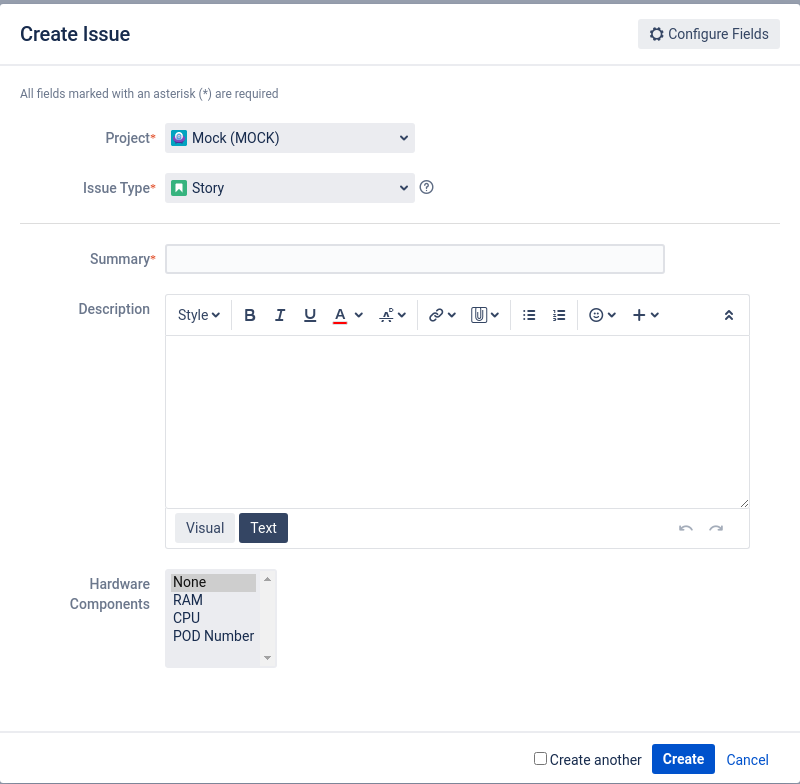The height and width of the screenshot is (784, 800).
Task: Click the Configure Fields button
Action: pyautogui.click(x=709, y=34)
